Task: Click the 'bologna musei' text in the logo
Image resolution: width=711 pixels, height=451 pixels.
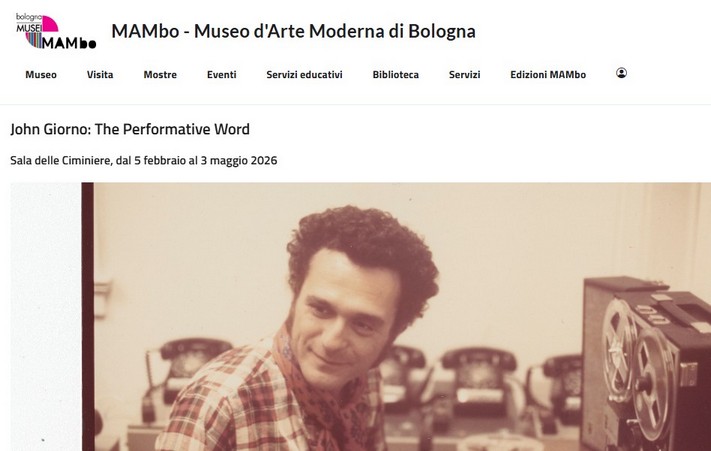Action: (x=29, y=22)
